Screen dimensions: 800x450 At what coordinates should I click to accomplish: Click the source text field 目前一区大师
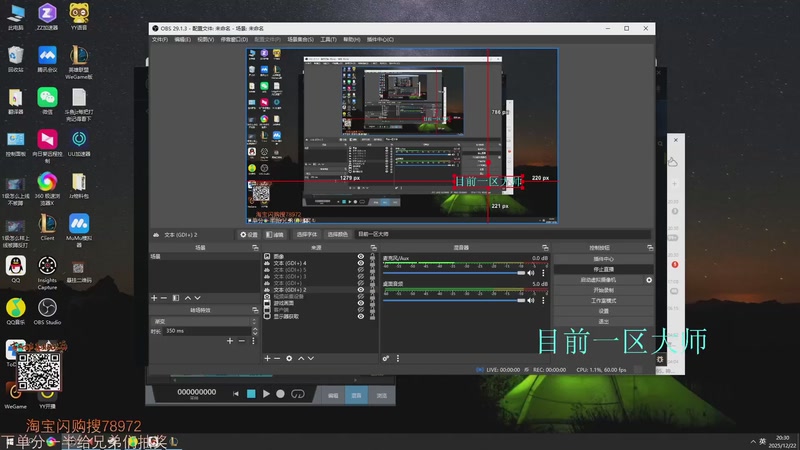(503, 234)
